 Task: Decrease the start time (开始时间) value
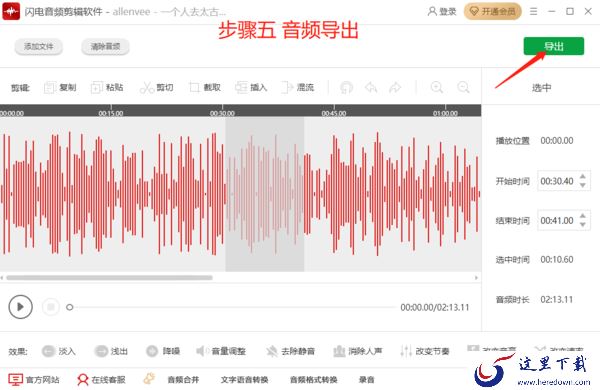pos(582,185)
